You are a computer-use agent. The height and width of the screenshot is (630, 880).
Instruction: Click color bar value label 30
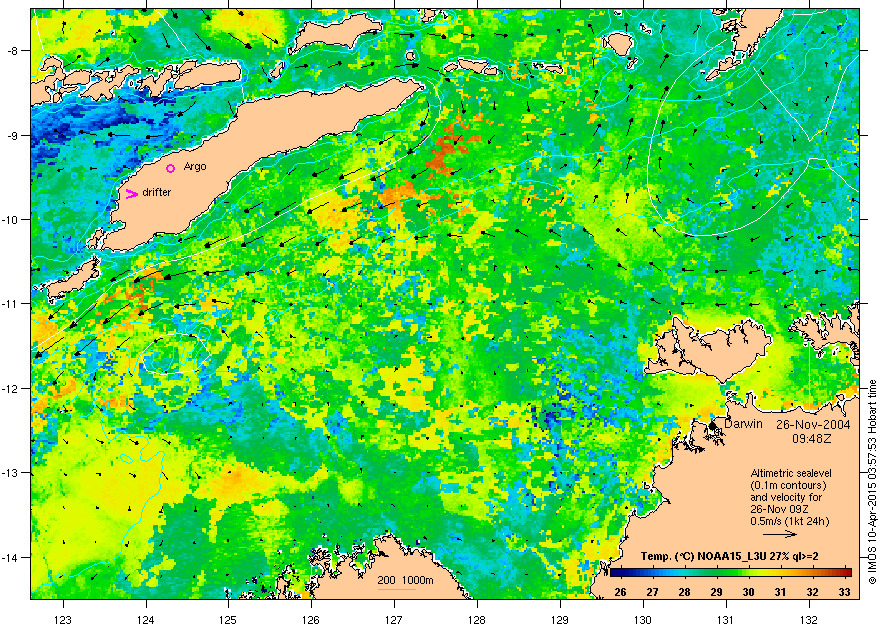(748, 592)
